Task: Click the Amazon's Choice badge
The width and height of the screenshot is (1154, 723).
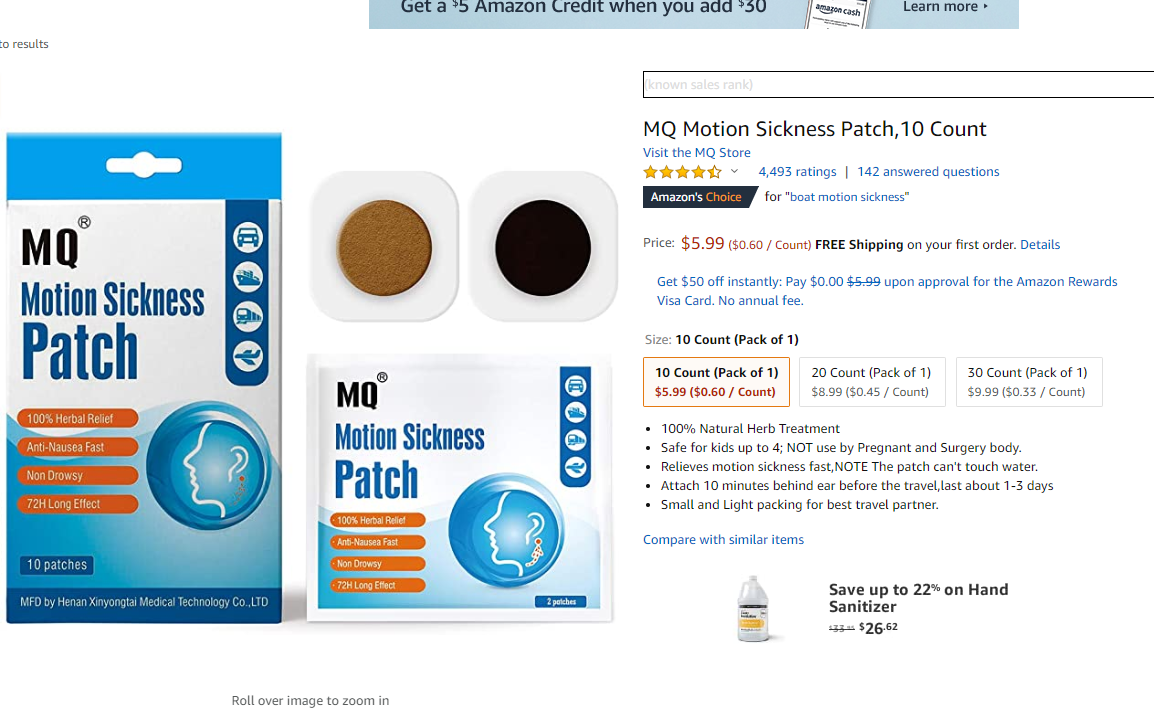Action: [x=699, y=197]
